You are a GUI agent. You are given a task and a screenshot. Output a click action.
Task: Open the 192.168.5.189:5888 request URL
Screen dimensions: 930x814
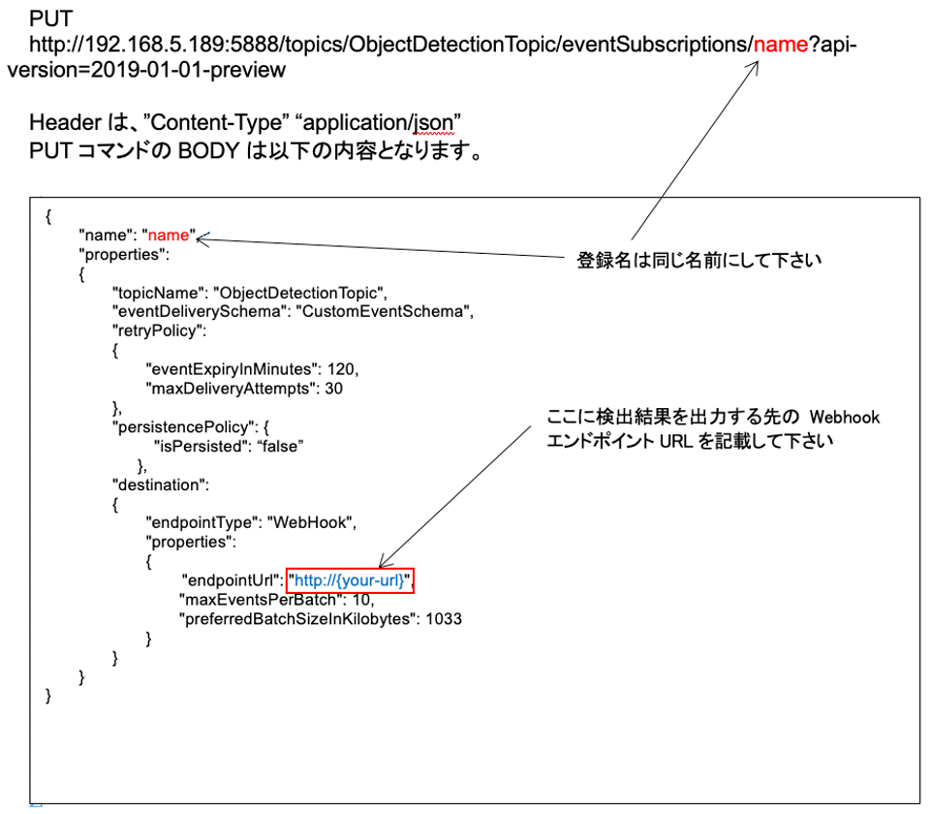point(390,45)
